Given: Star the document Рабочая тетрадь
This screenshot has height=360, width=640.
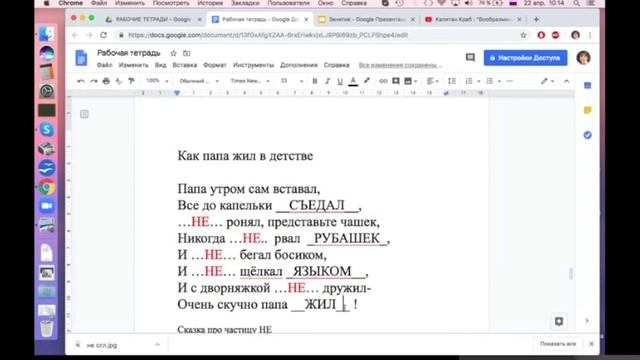Looking at the screenshot, I should [x=173, y=53].
